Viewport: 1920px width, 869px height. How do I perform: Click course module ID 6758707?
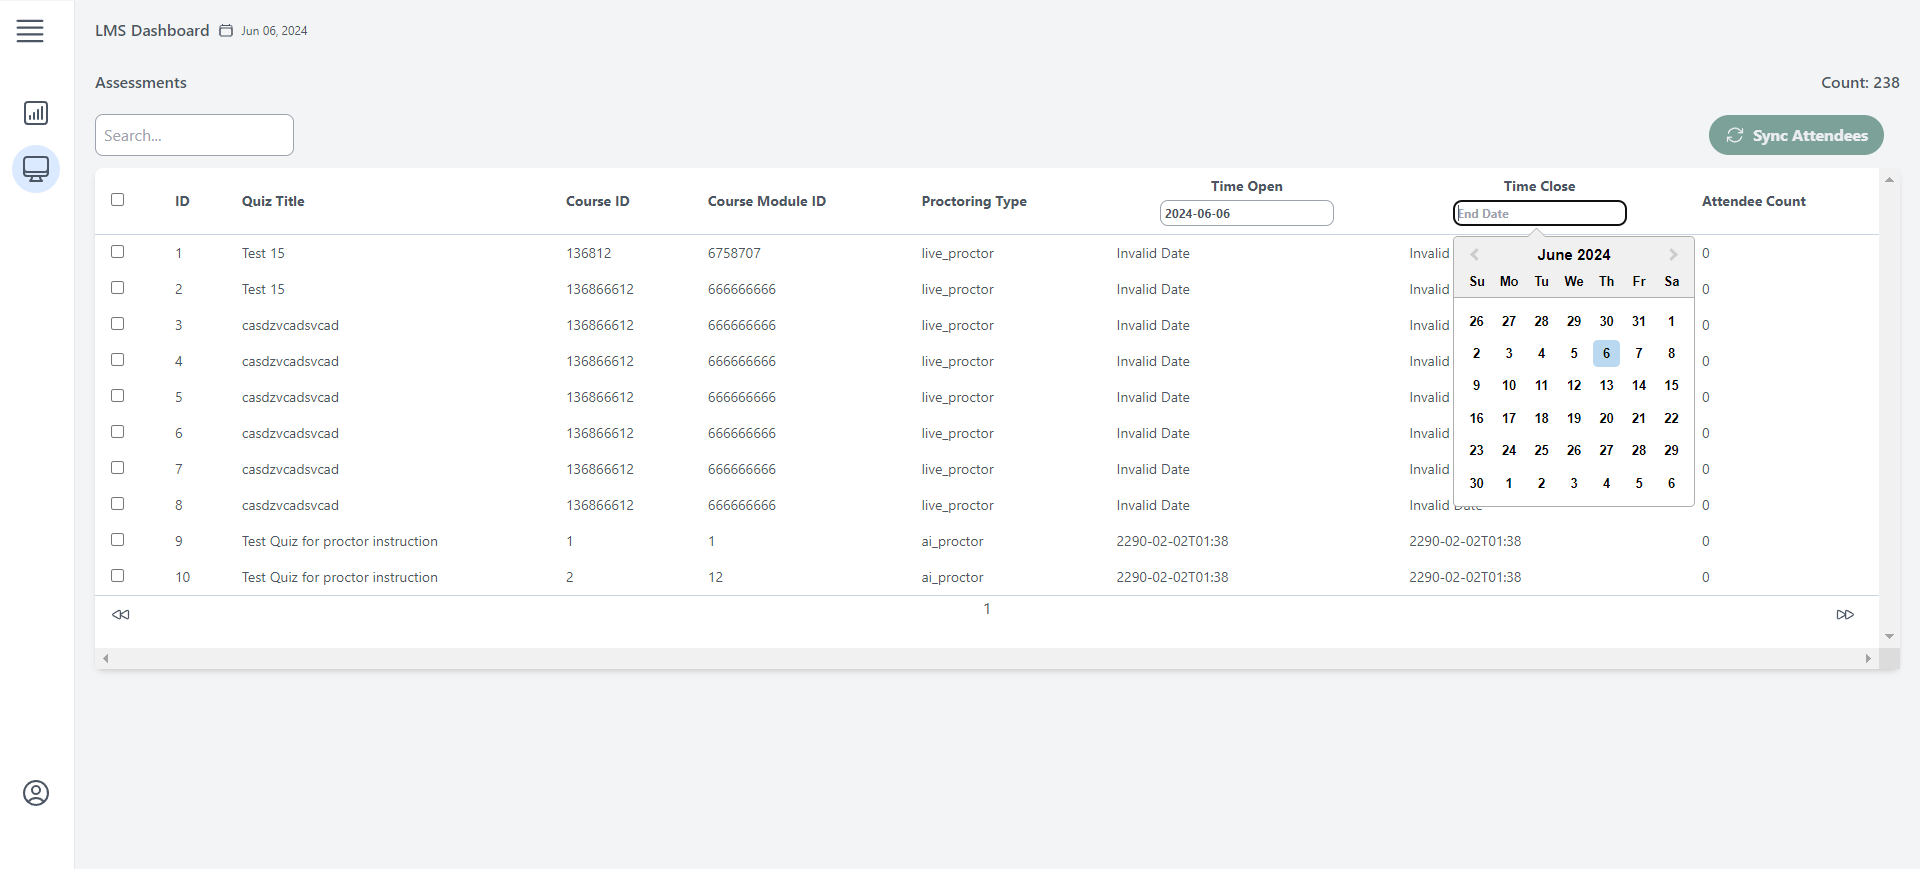[x=734, y=253]
